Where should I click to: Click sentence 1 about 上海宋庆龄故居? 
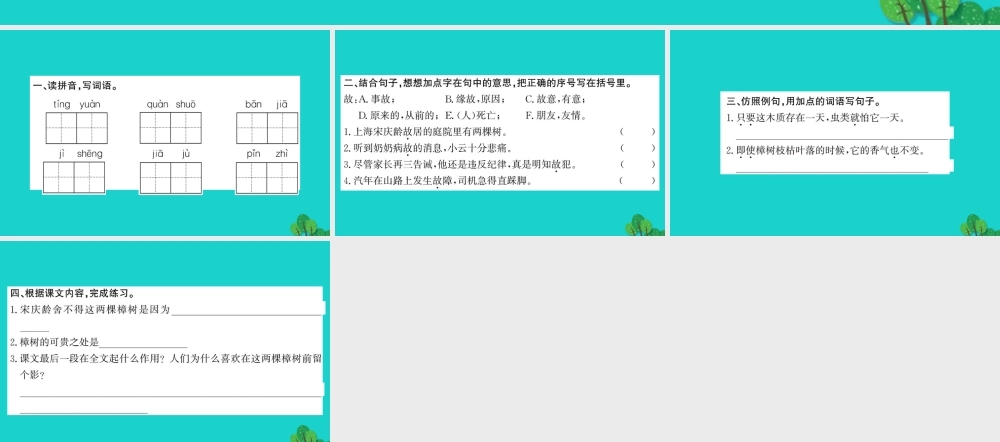point(425,132)
